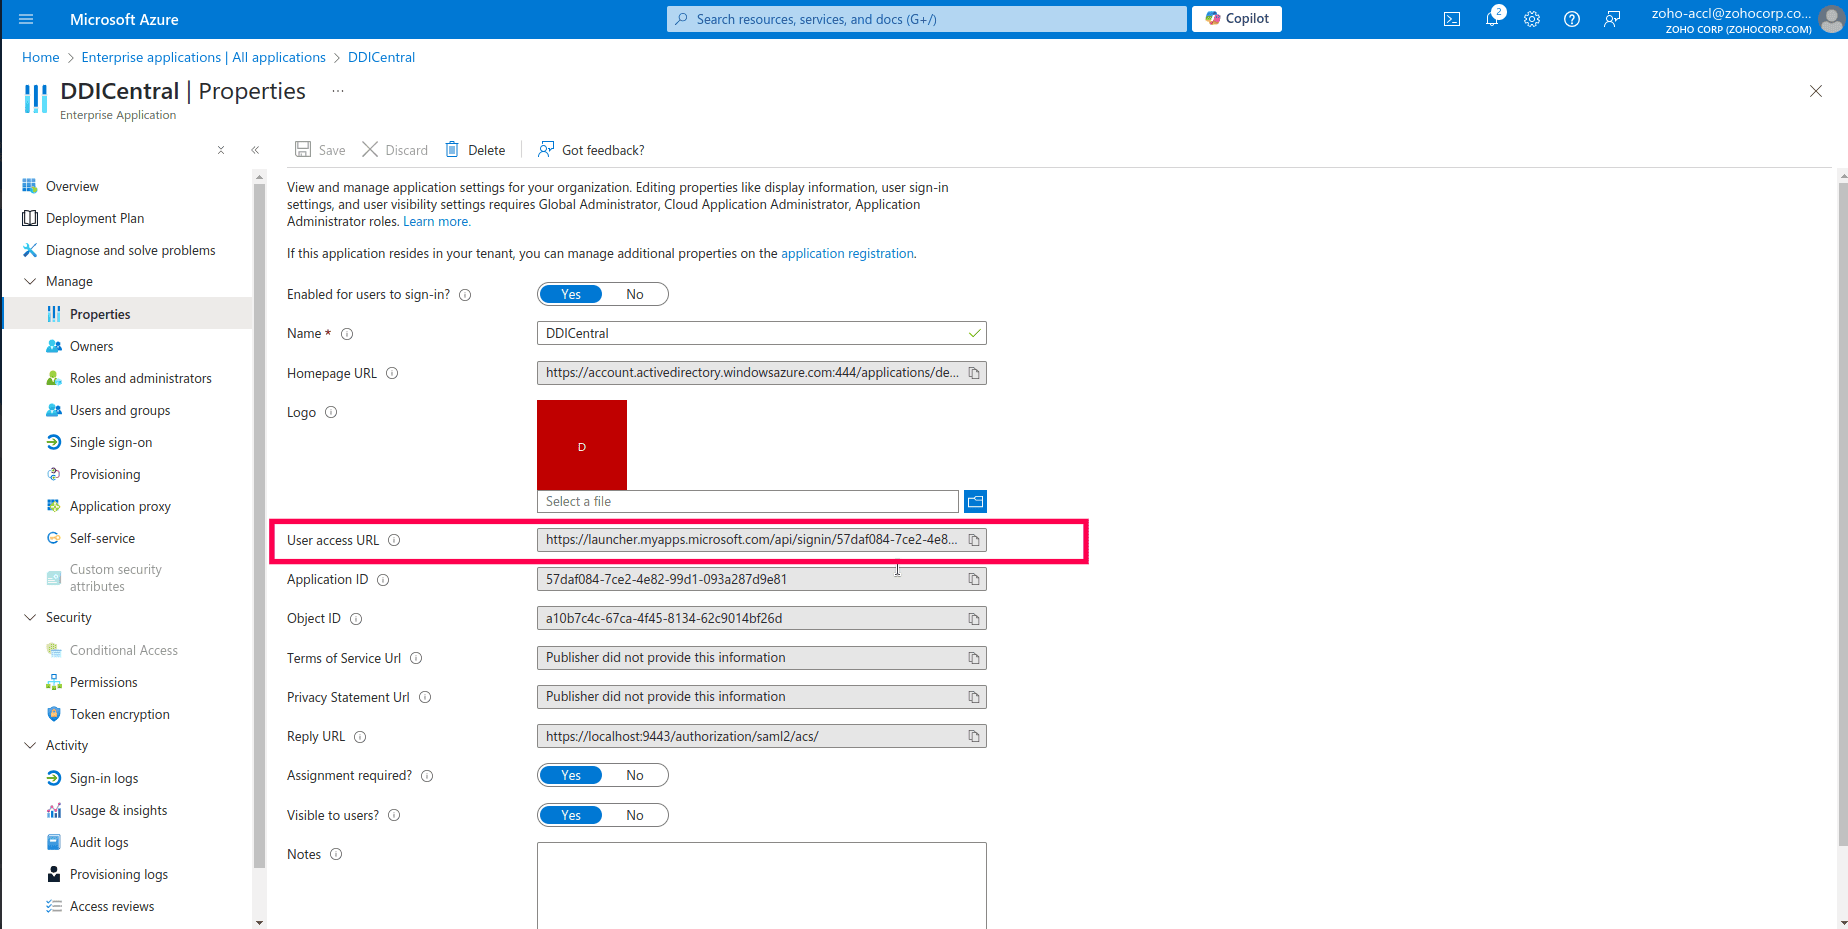This screenshot has height=929, width=1848.
Task: Set Enabled for users to sign-in to No
Action: 635,294
